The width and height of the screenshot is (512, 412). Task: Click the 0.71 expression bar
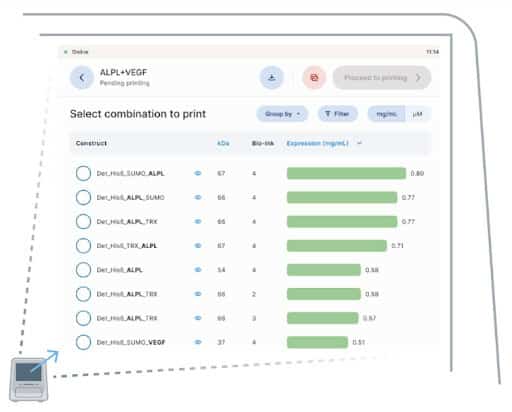coord(337,246)
